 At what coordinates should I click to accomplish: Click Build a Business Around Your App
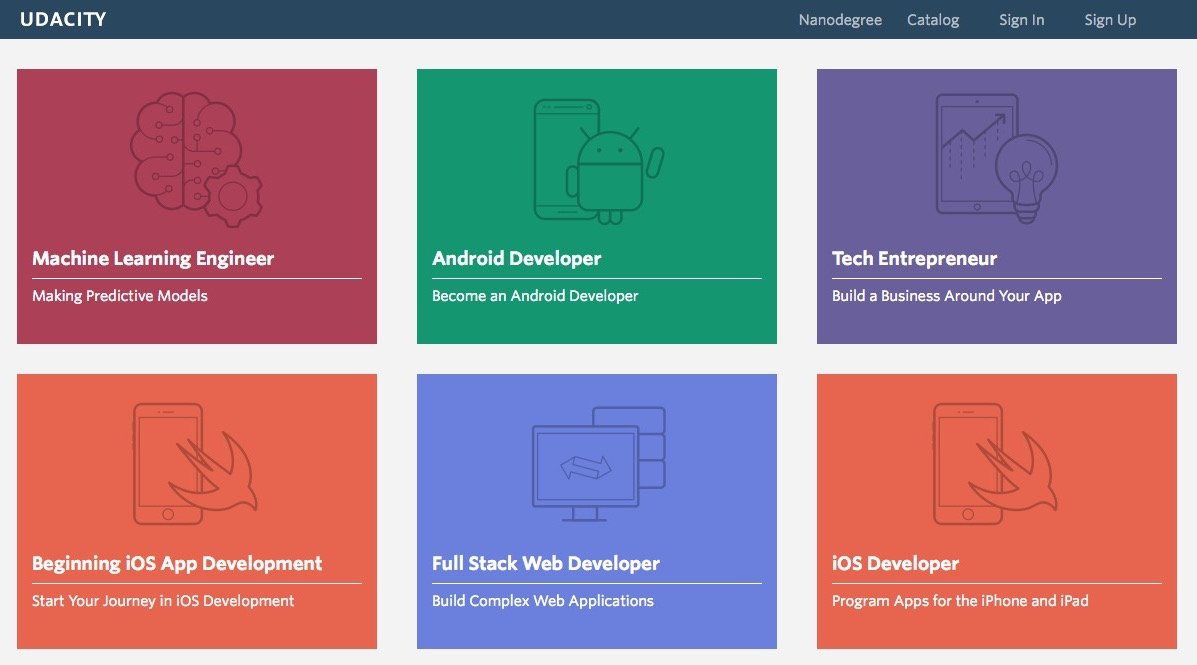point(946,296)
